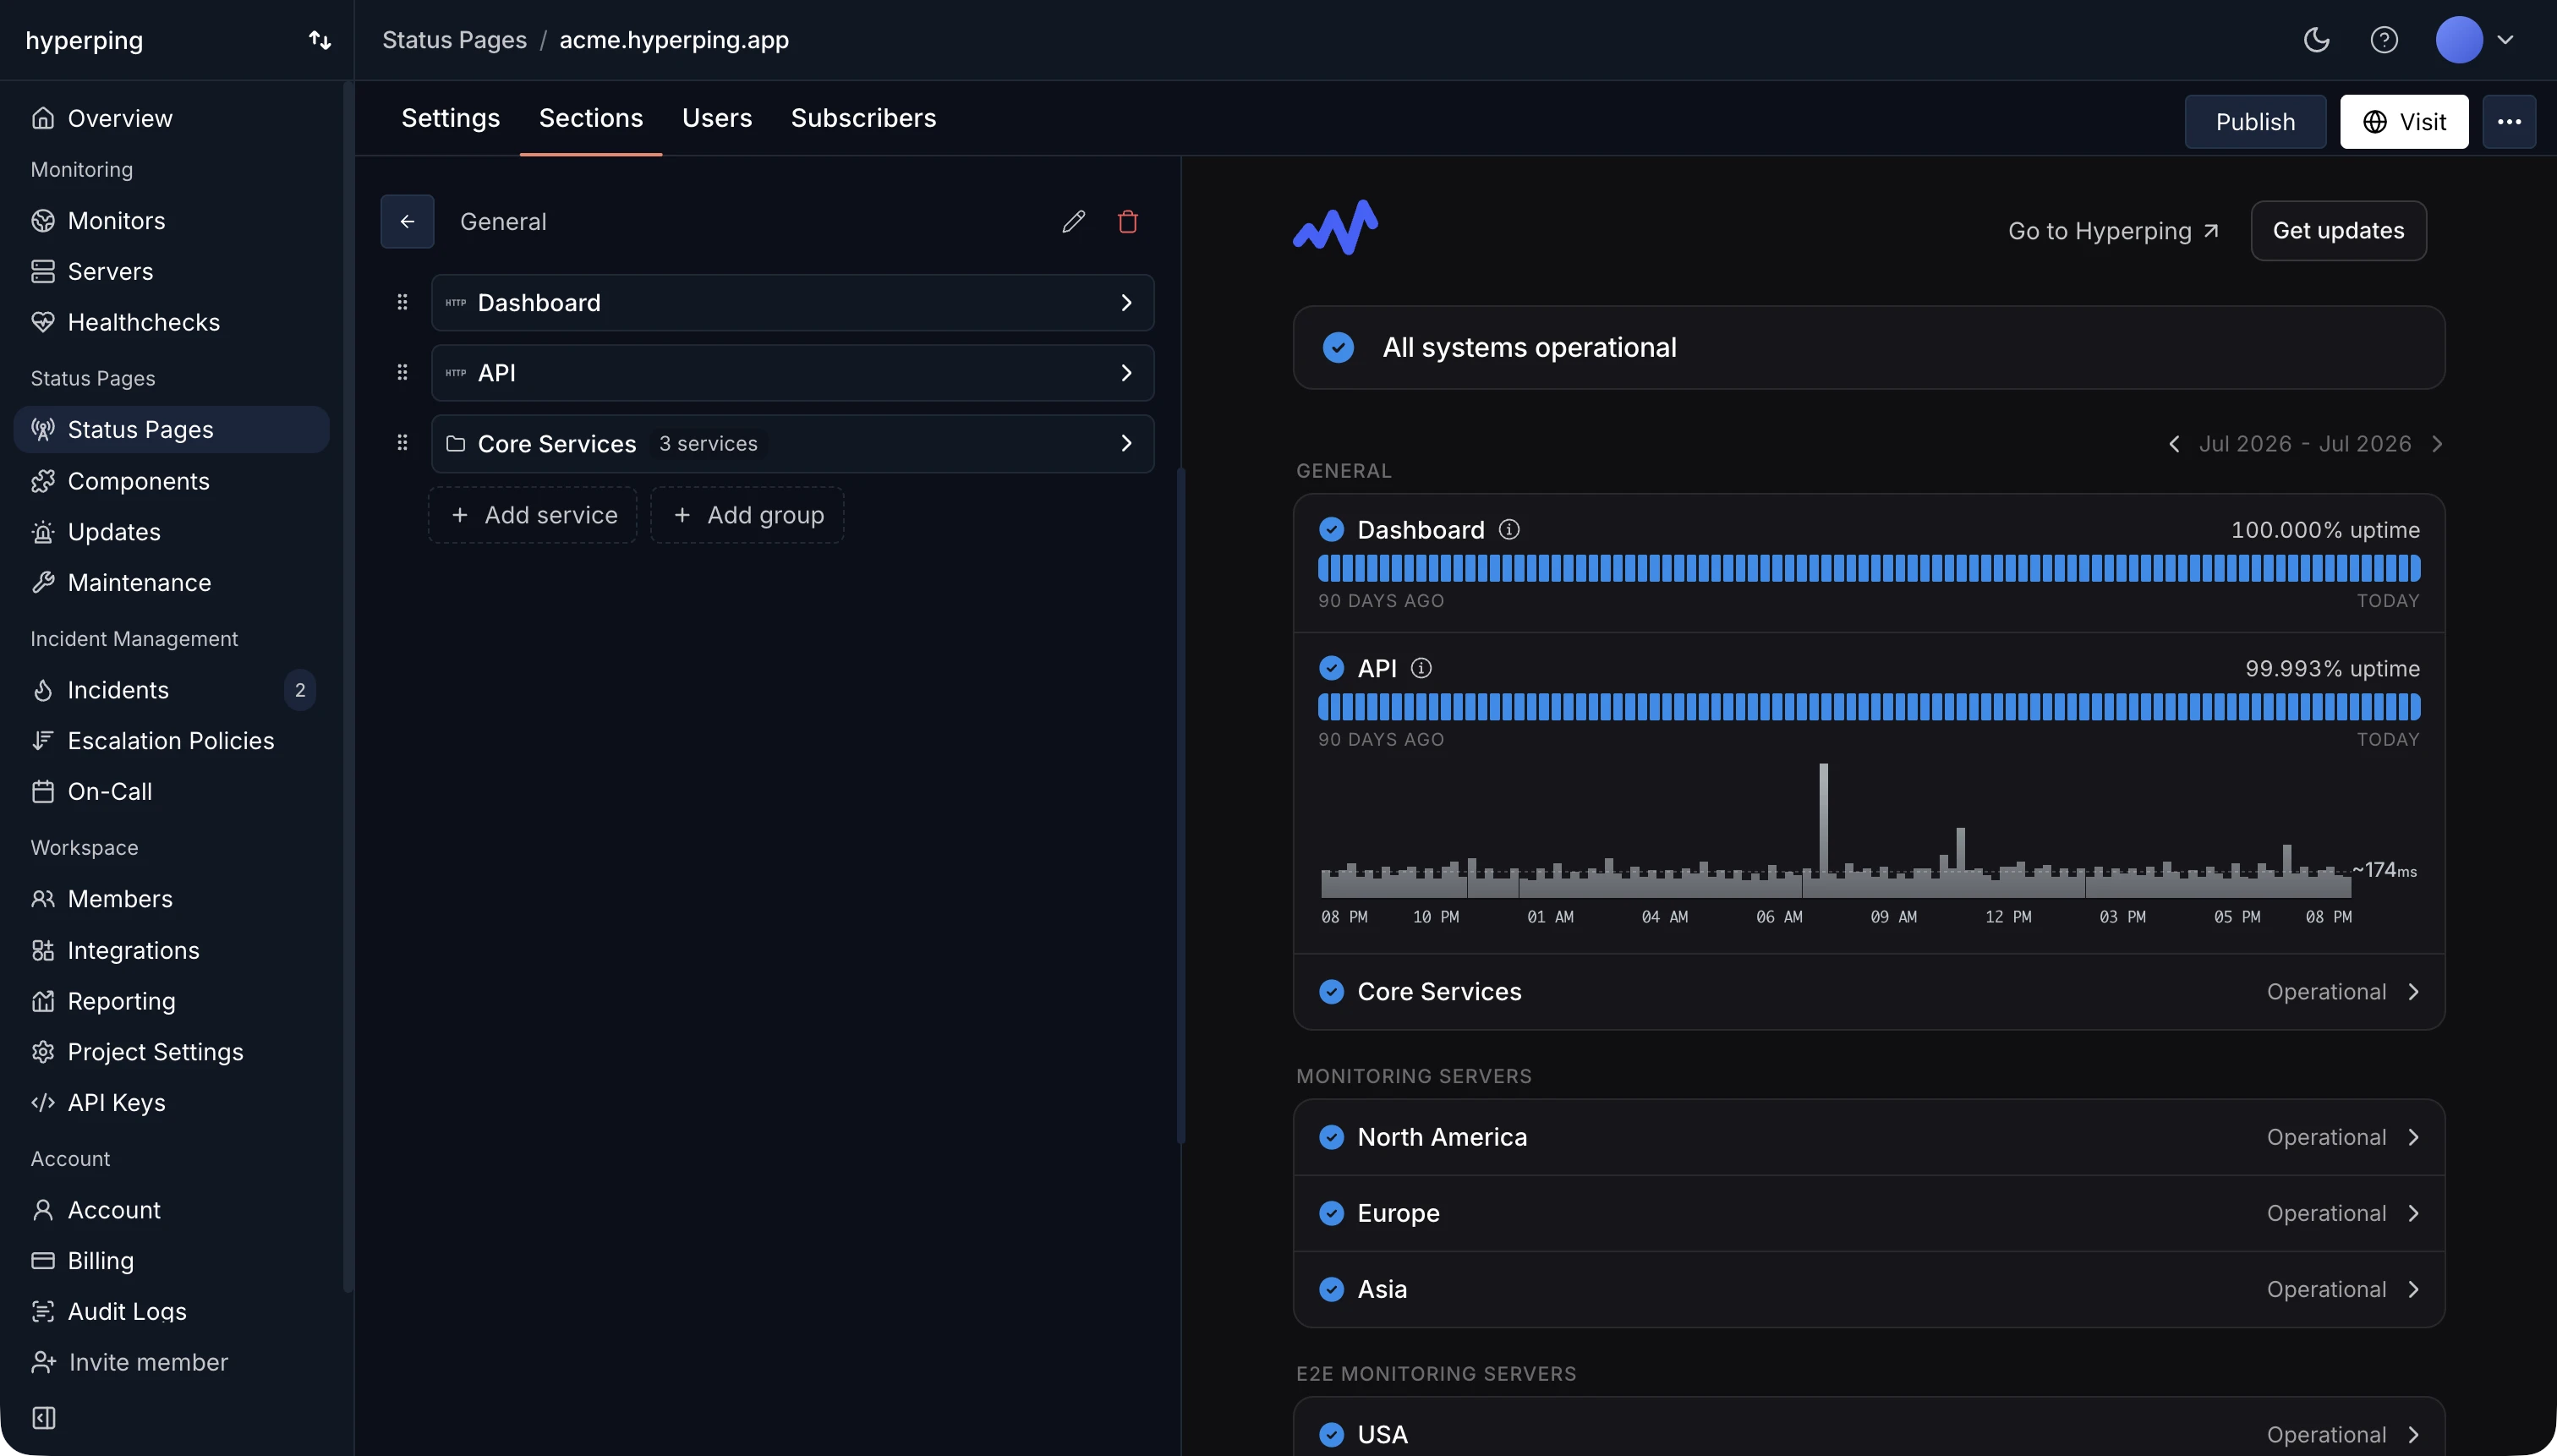The image size is (2557, 1456).
Task: Open the user avatar menu
Action: [2474, 40]
